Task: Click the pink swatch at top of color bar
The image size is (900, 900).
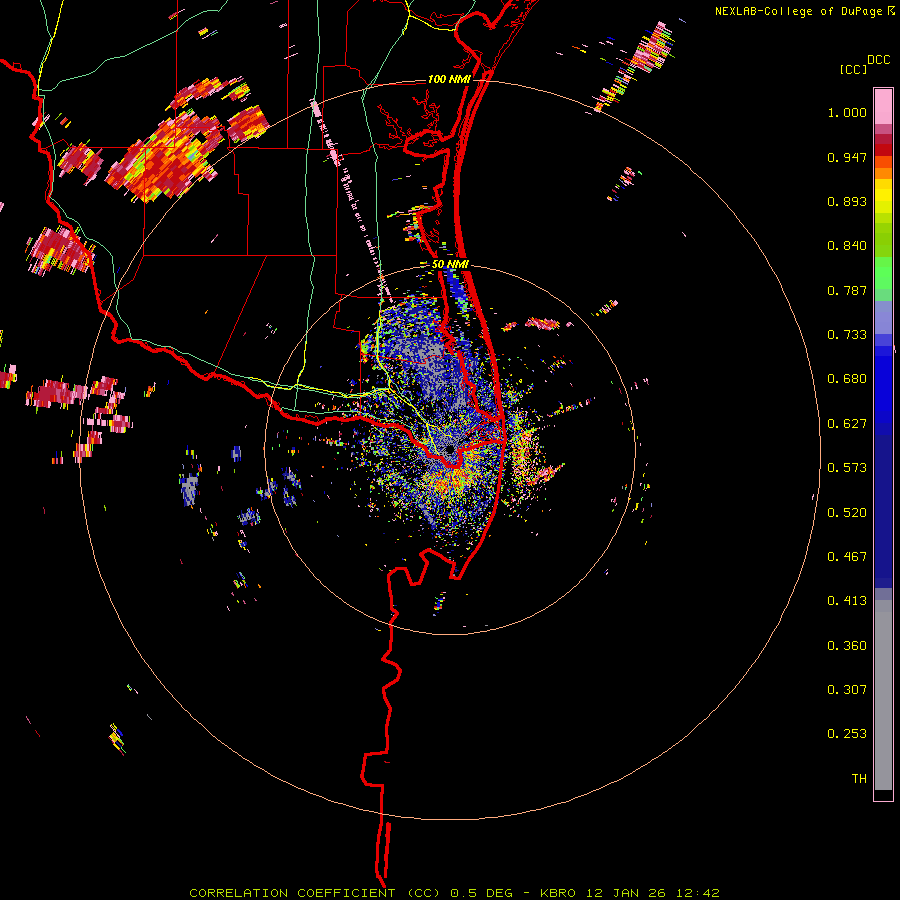Action: (883, 106)
